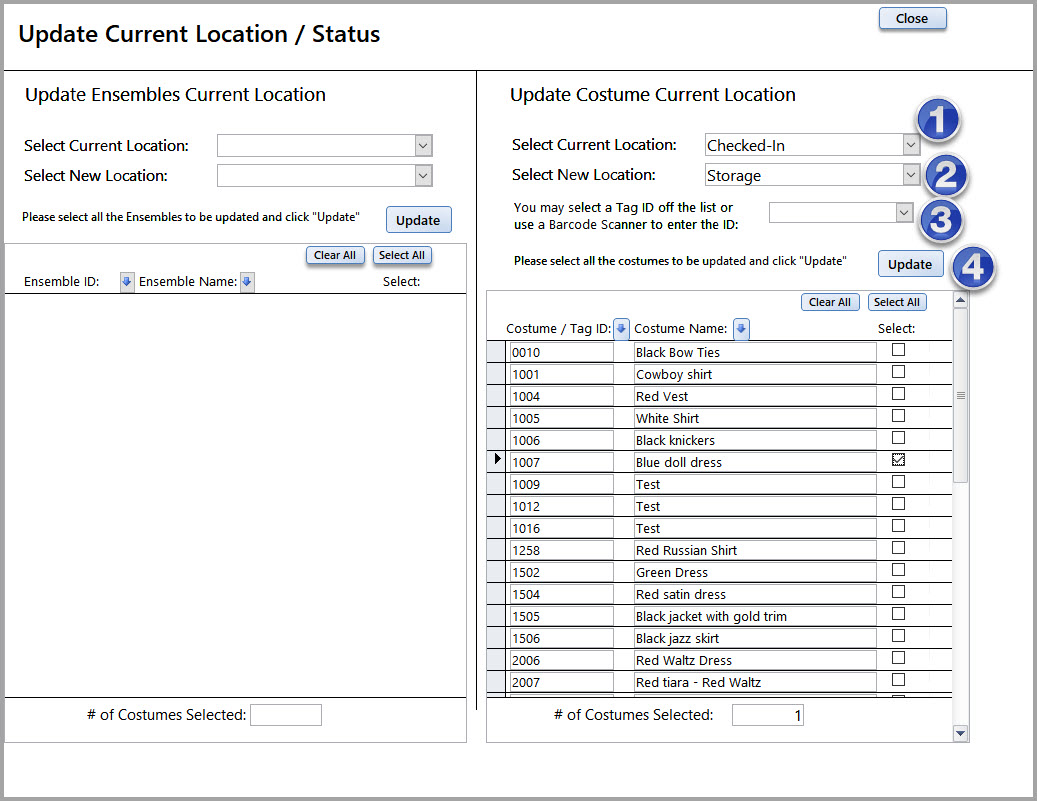Image resolution: width=1037 pixels, height=801 pixels.
Task: Tick the checkbox for costume 1009
Action: pyautogui.click(x=898, y=482)
